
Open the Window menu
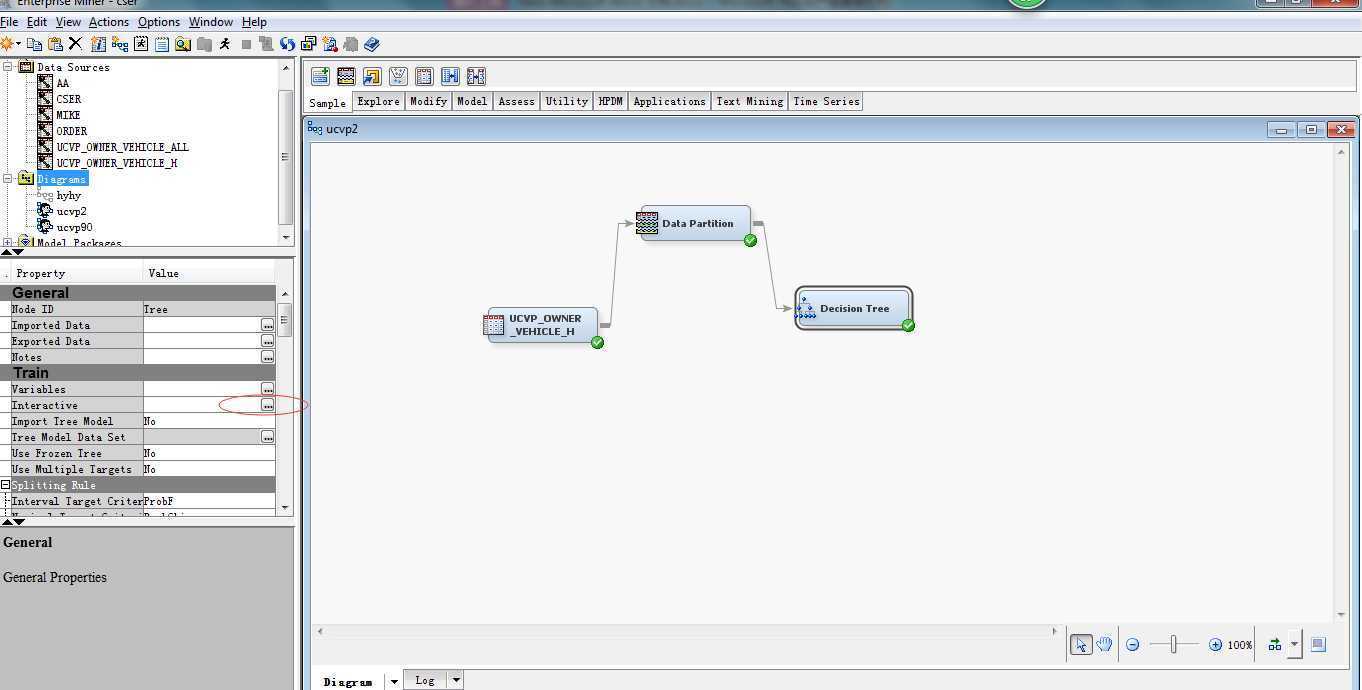click(211, 21)
